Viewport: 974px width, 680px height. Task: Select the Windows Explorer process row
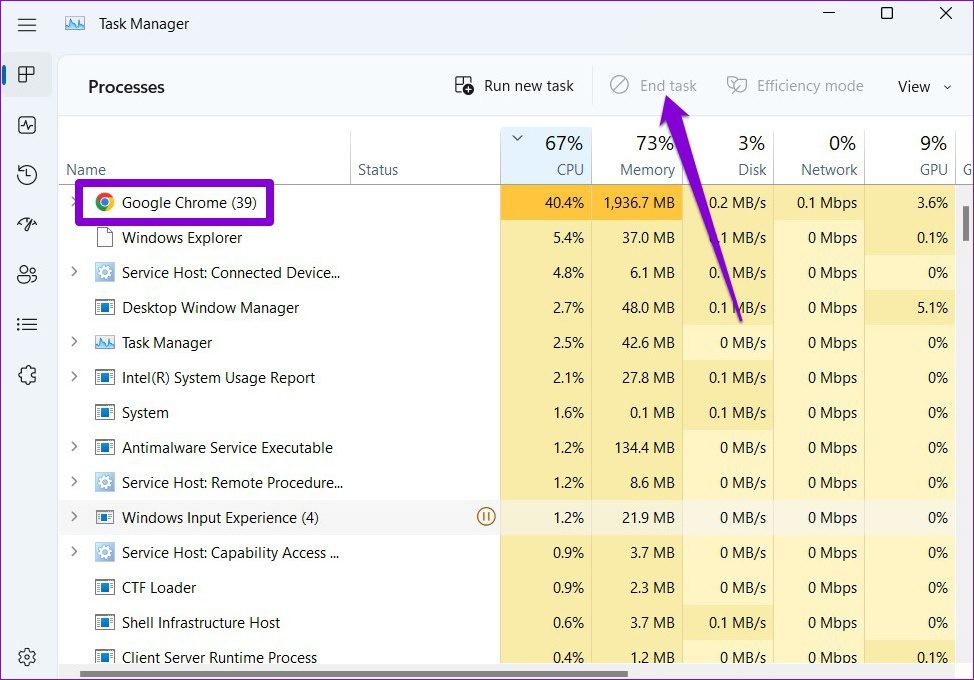(182, 238)
